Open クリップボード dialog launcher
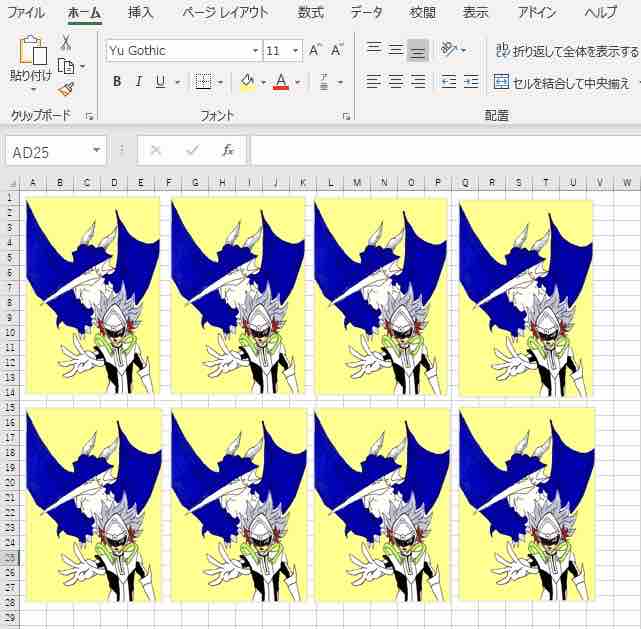Image resolution: width=641 pixels, height=629 pixels. [x=90, y=117]
